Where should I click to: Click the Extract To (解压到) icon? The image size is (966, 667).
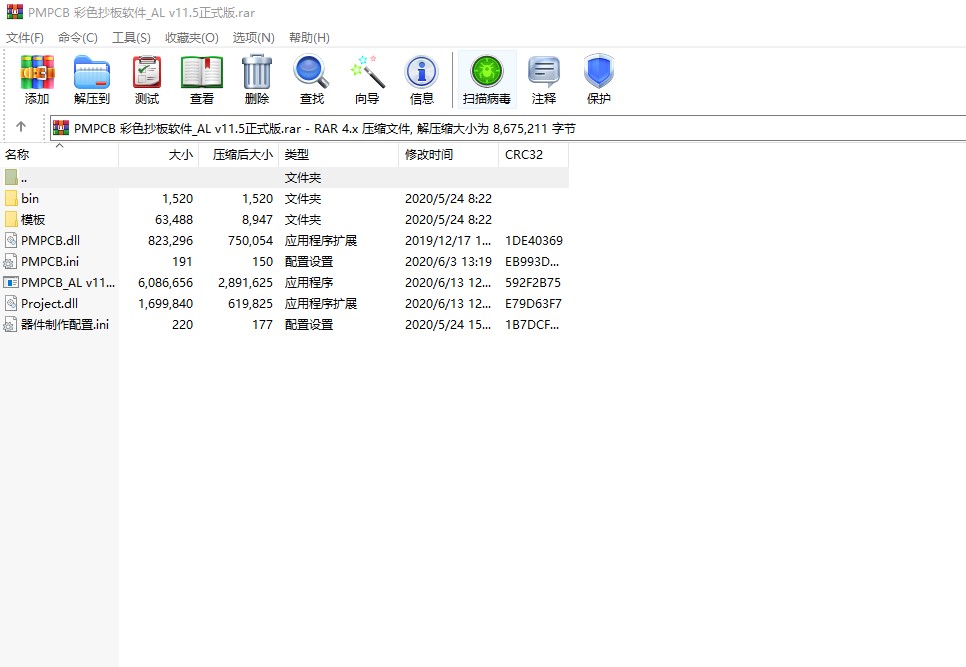tap(92, 73)
